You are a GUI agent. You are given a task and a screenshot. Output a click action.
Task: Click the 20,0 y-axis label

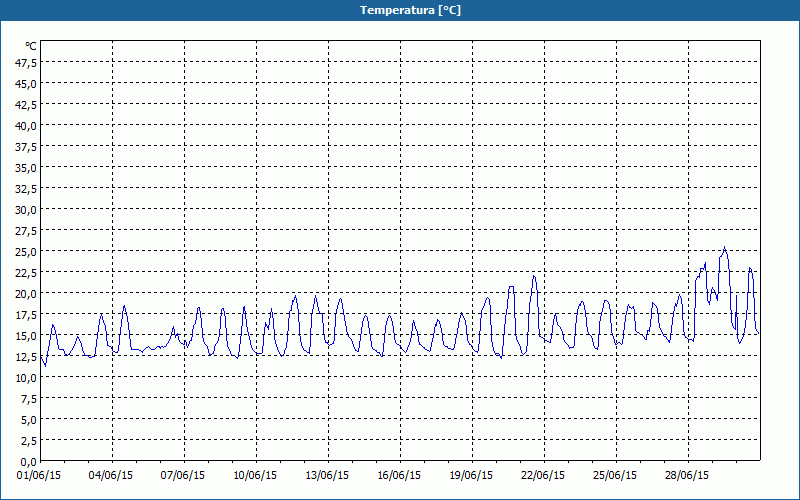click(x=26, y=294)
